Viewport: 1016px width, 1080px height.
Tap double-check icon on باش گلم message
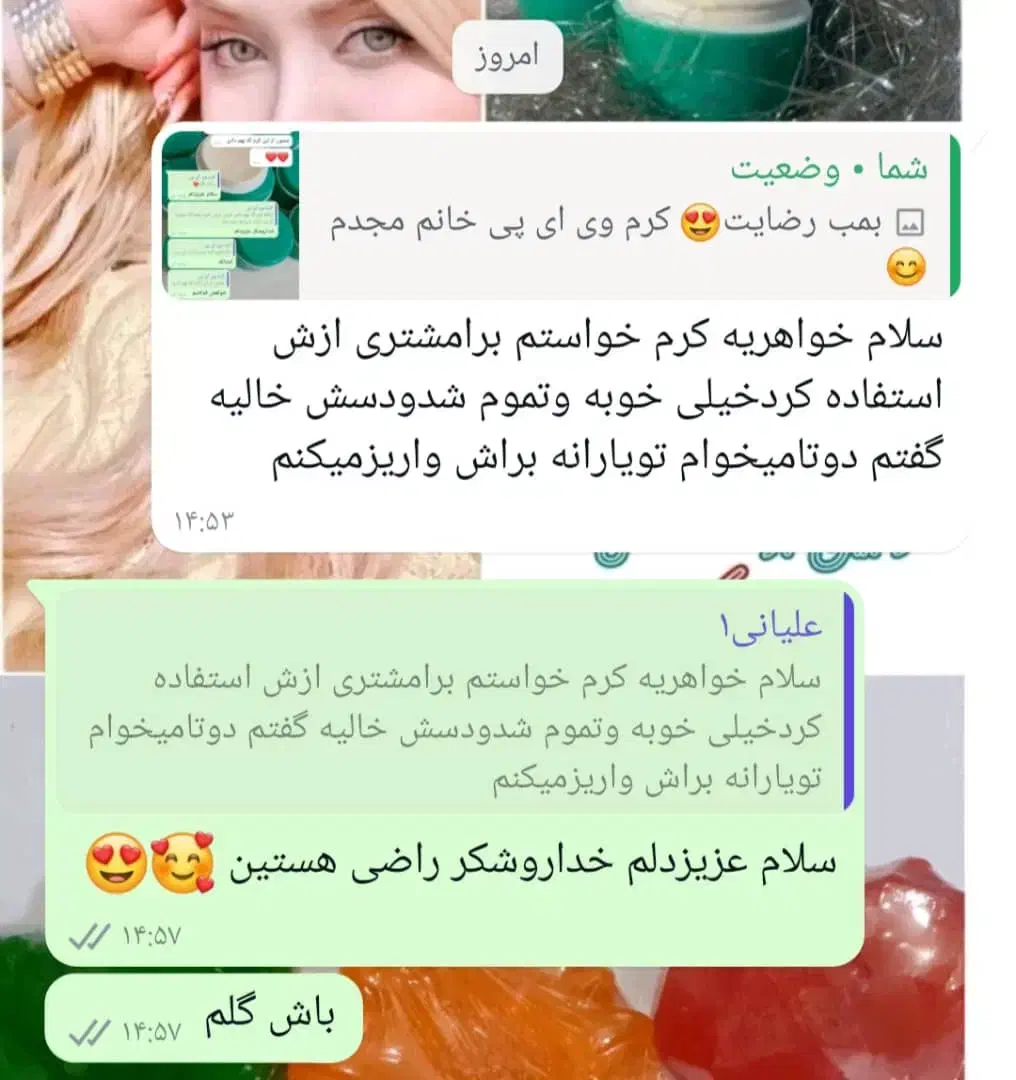pyautogui.click(x=90, y=1032)
